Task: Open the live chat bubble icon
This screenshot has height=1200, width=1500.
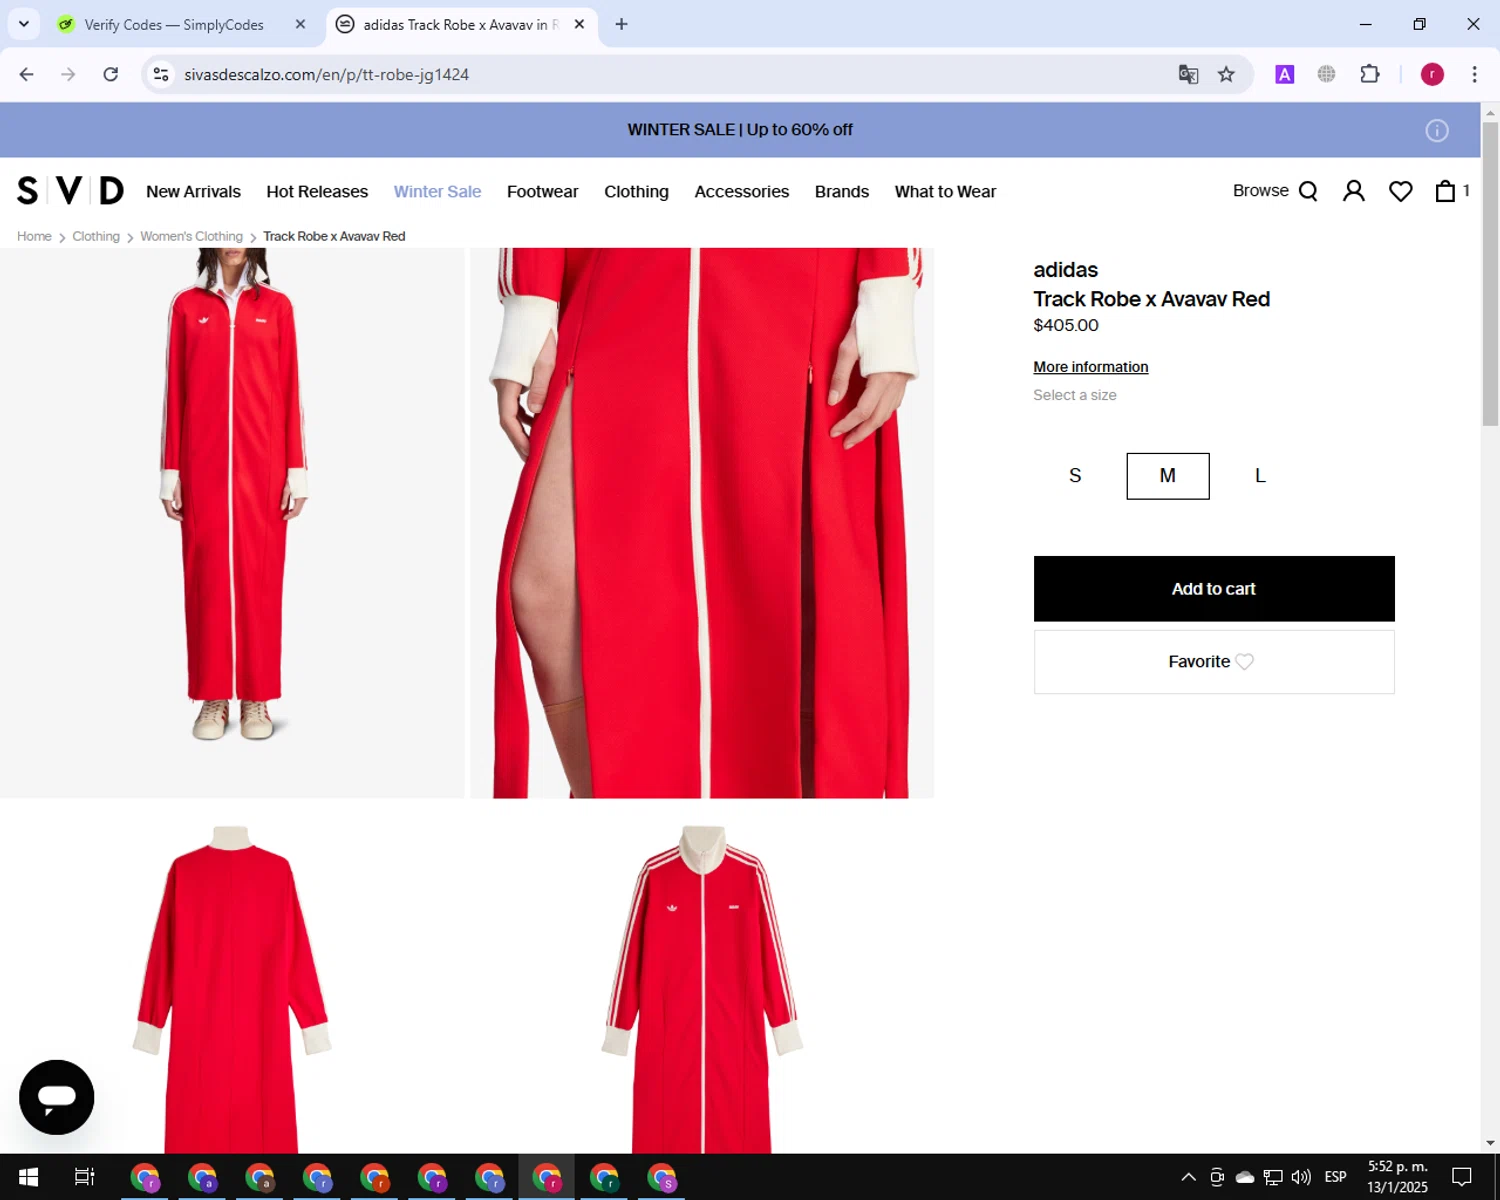Action: [57, 1097]
